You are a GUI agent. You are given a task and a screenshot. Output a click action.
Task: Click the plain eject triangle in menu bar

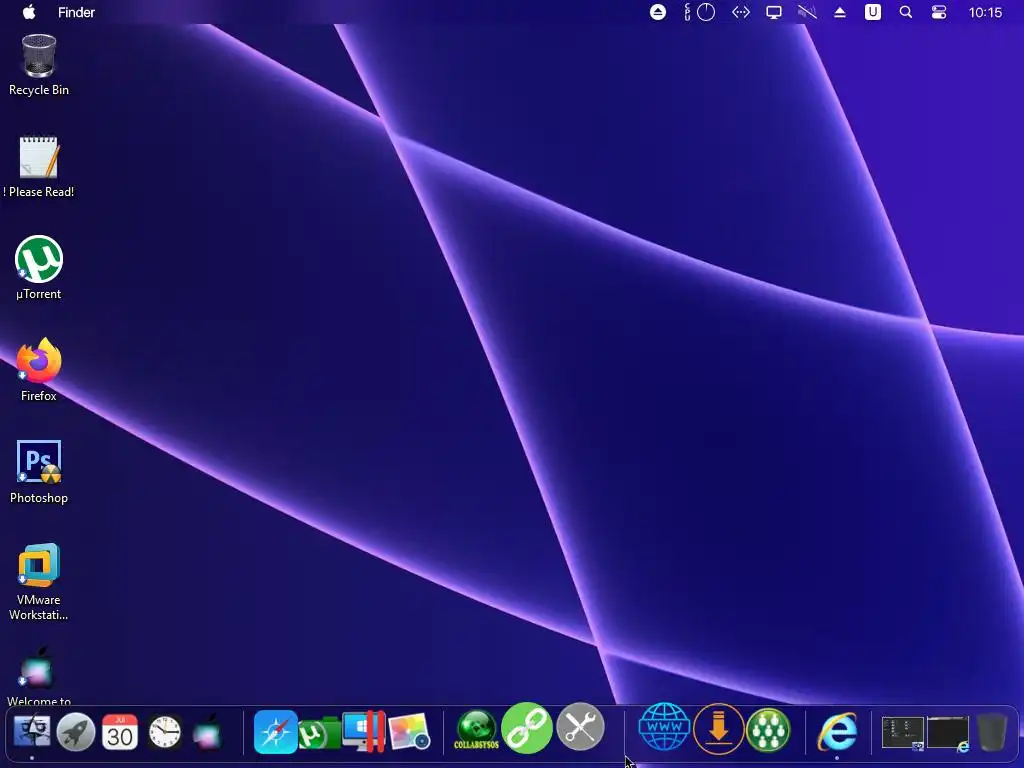click(840, 12)
